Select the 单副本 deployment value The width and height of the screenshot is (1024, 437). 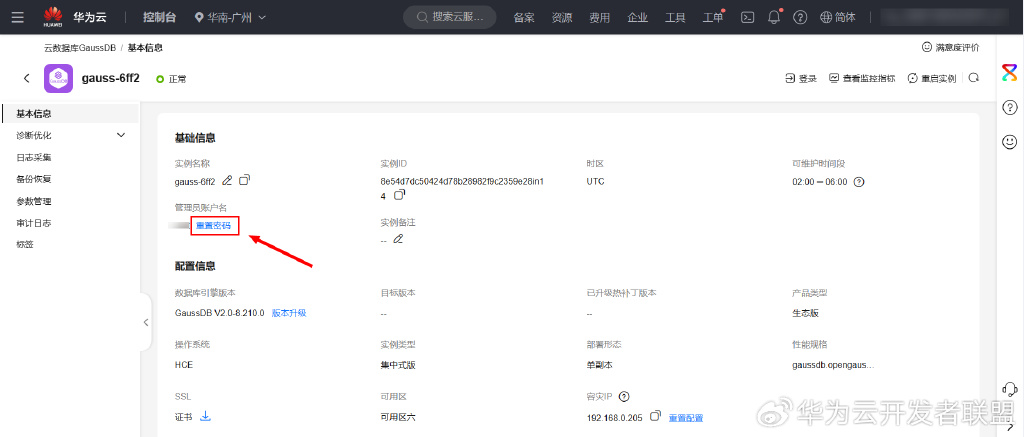600,365
